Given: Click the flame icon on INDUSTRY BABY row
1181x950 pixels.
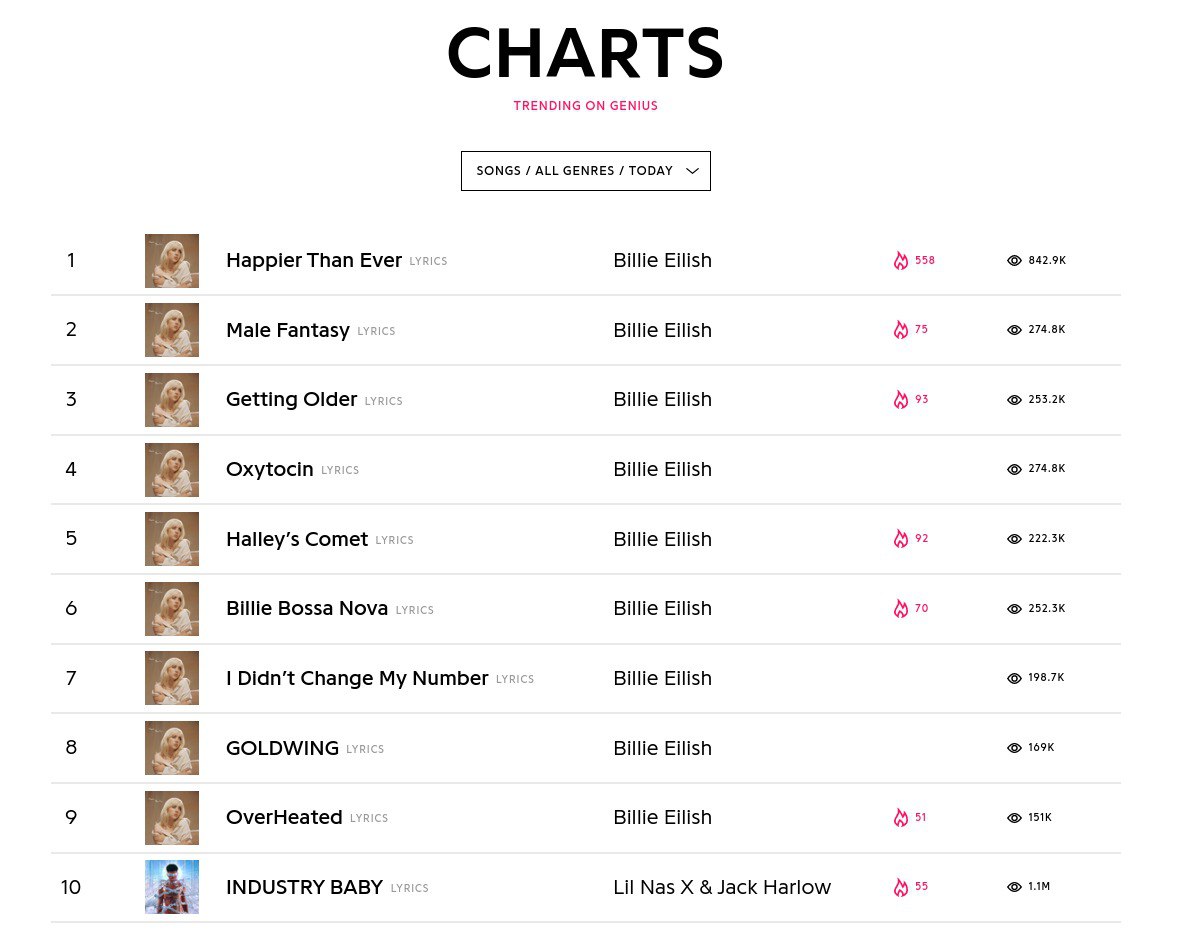Looking at the screenshot, I should 901,887.
